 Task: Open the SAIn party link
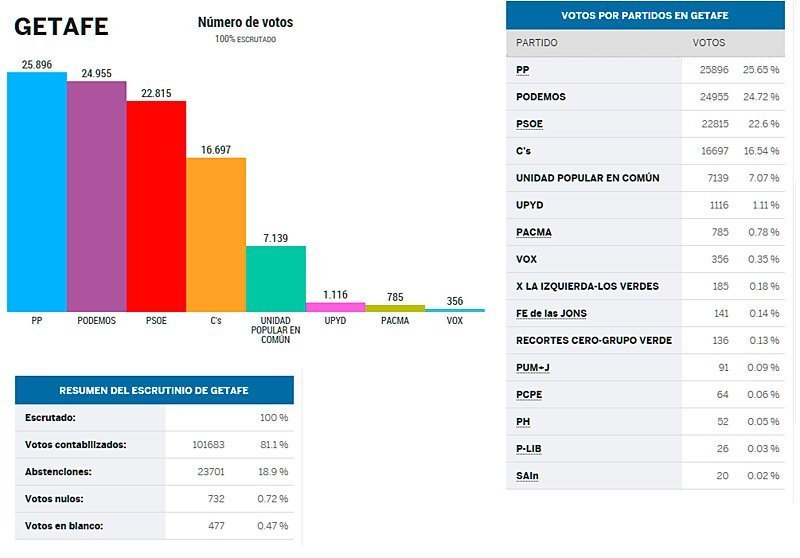tap(527, 475)
